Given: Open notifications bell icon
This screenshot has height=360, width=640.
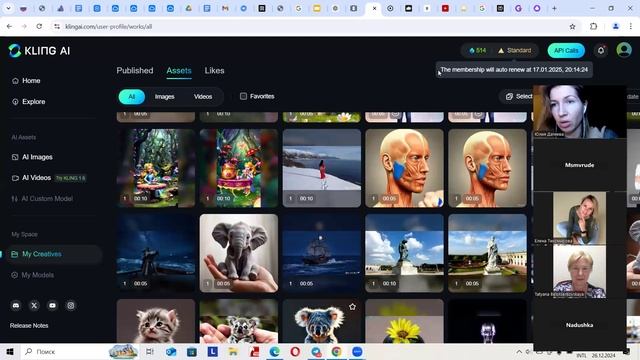Looking at the screenshot, I should (x=601, y=50).
